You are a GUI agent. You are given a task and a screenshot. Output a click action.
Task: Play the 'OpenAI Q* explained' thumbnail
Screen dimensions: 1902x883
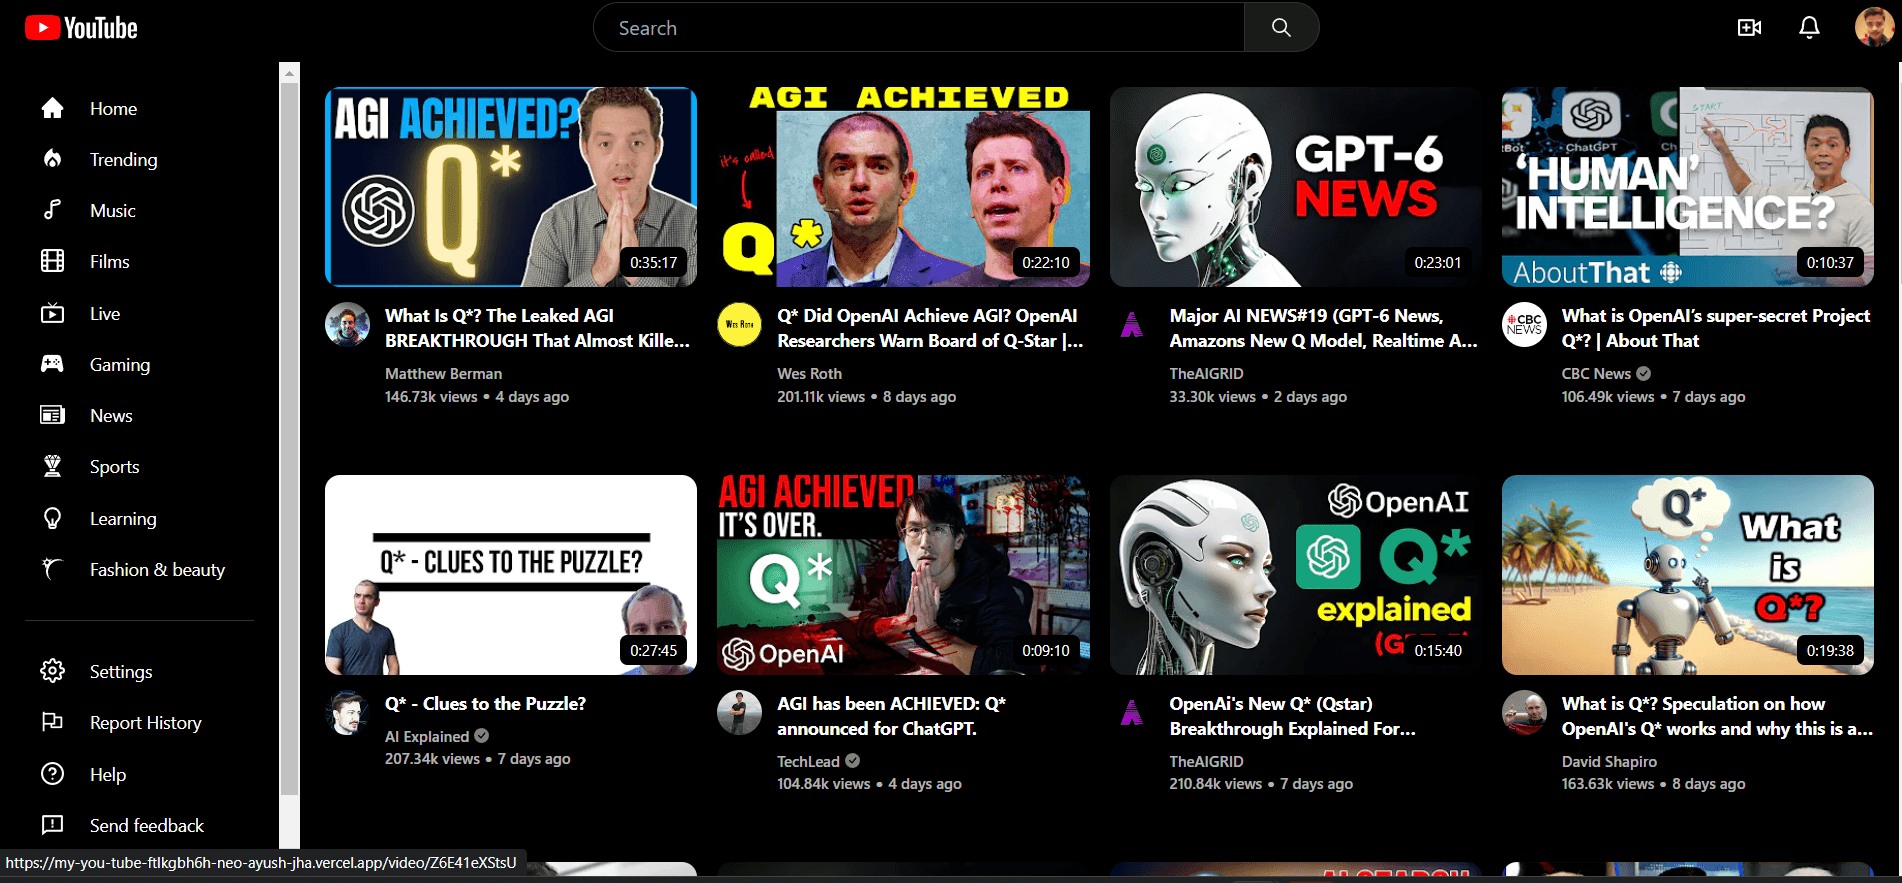coord(1296,575)
